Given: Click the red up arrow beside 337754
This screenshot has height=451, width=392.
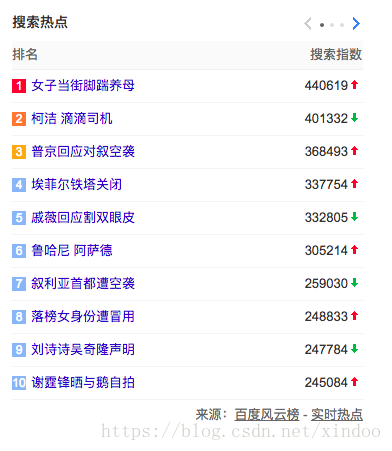Looking at the screenshot, I should coord(355,184).
